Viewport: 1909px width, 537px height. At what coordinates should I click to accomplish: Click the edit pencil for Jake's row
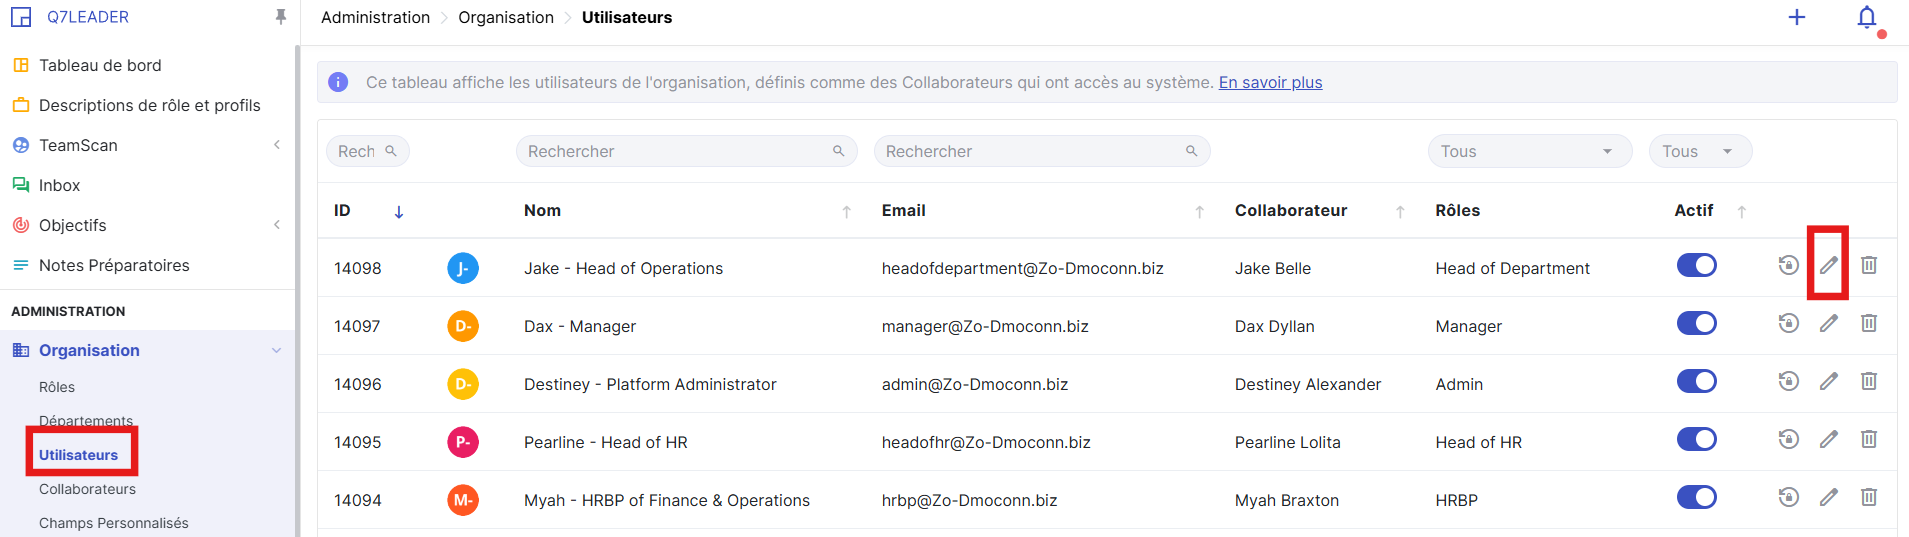[1828, 265]
